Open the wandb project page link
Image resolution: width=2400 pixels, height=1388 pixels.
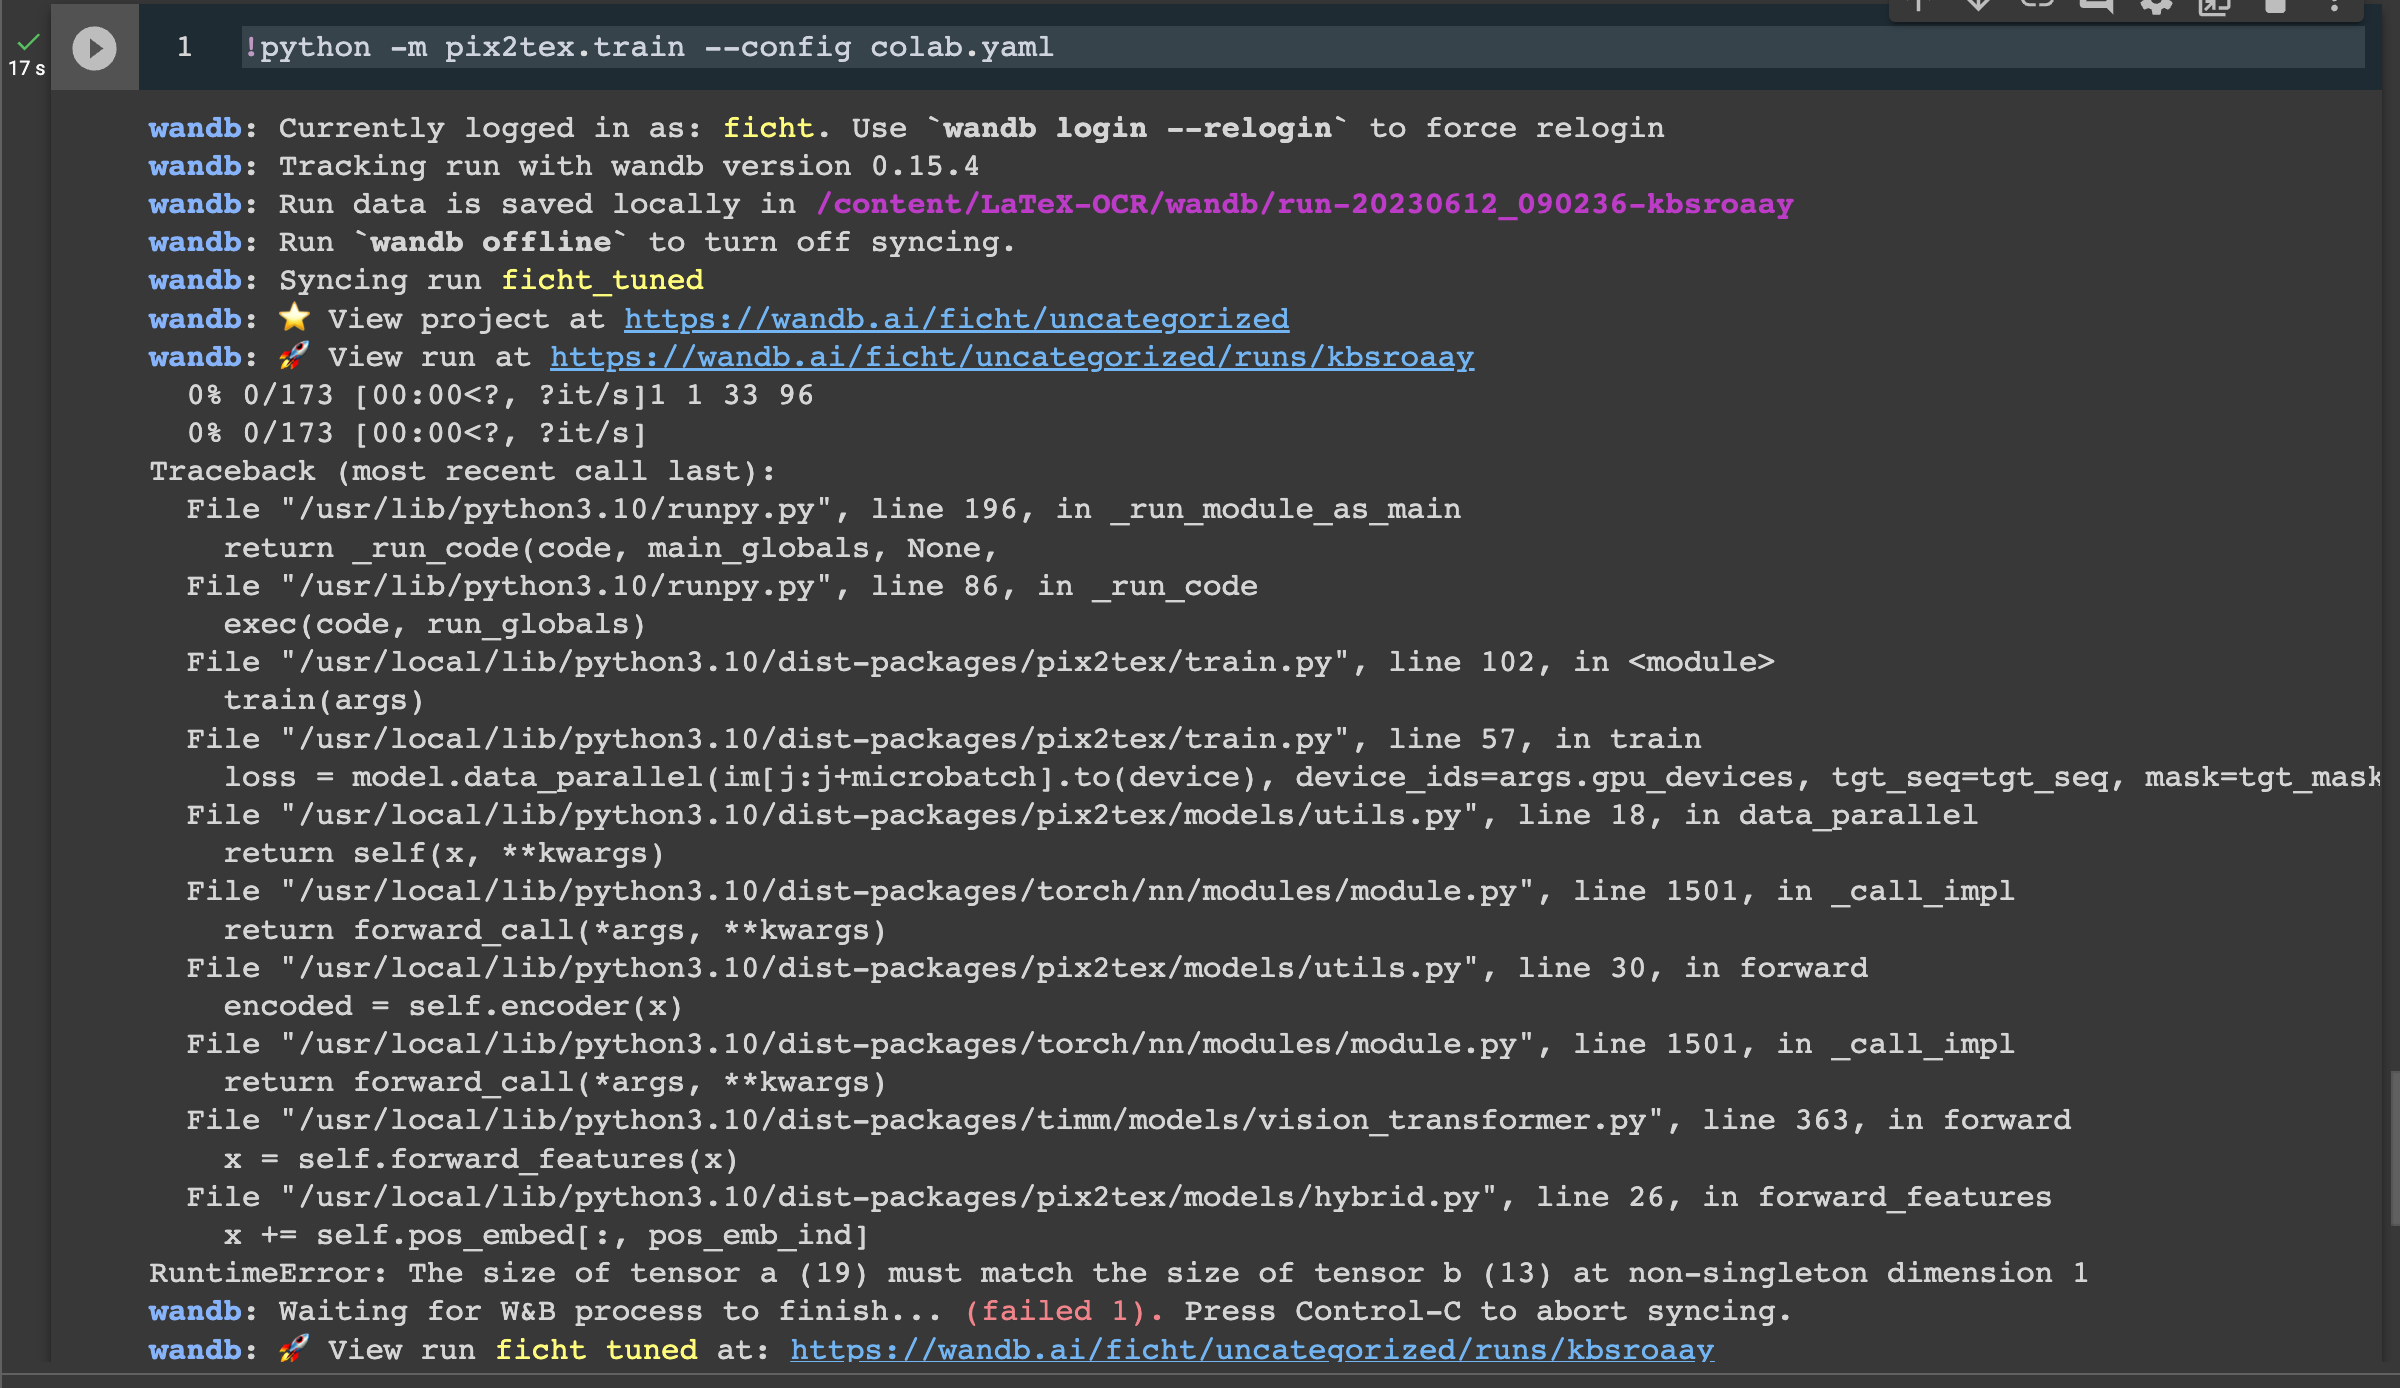(x=957, y=318)
